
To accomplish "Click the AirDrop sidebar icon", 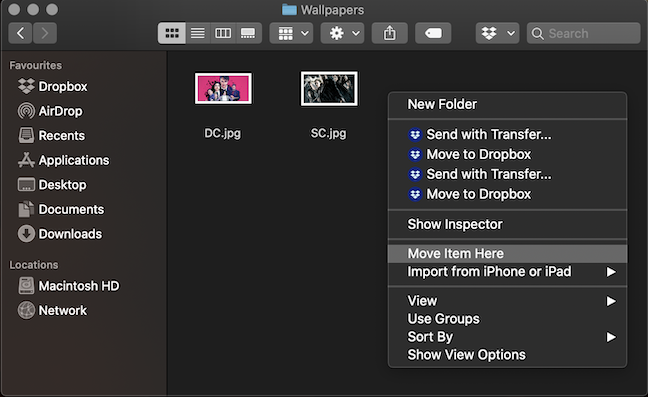I will [x=26, y=111].
